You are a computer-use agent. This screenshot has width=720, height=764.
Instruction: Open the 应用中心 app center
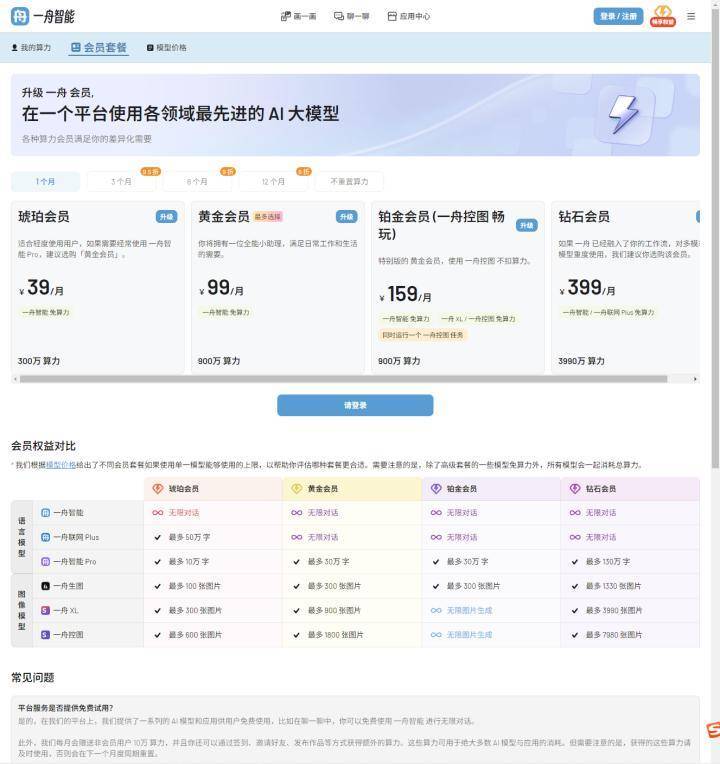click(409, 16)
